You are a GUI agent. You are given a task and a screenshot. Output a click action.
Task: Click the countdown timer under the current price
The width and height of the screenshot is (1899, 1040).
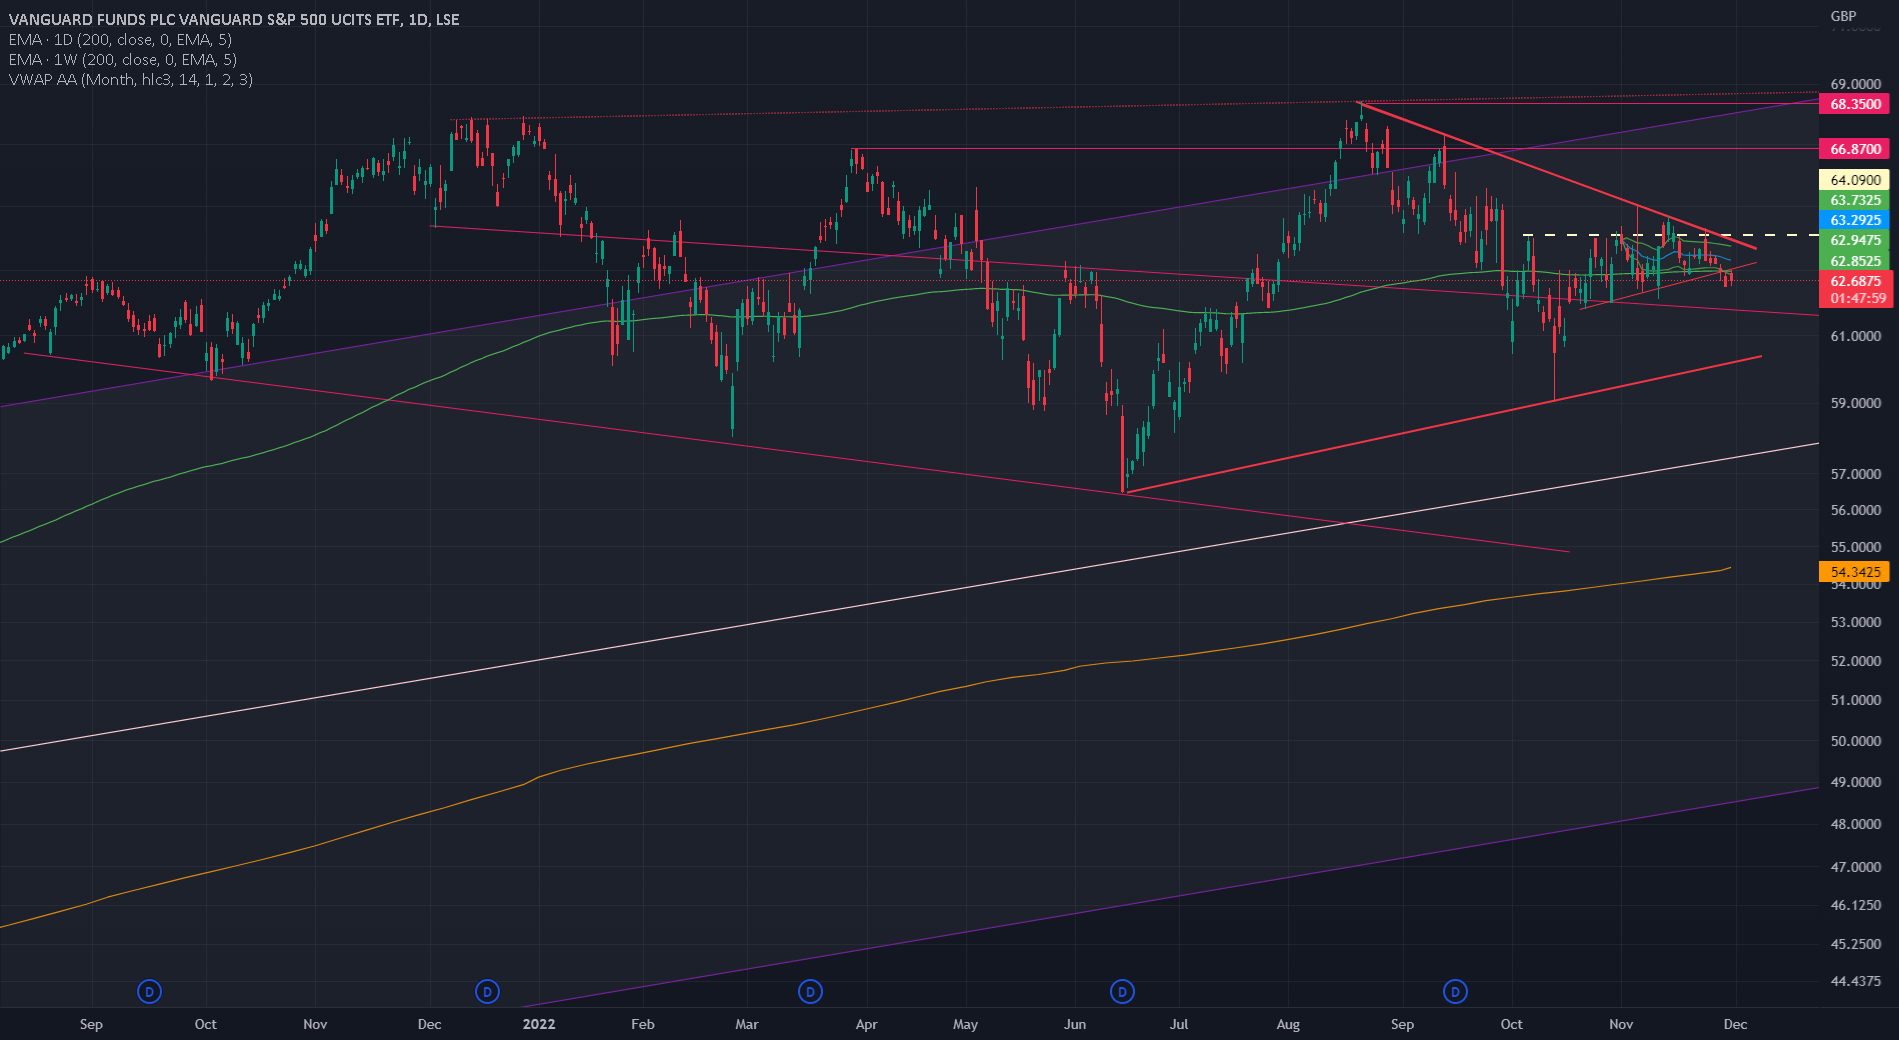tap(1855, 298)
